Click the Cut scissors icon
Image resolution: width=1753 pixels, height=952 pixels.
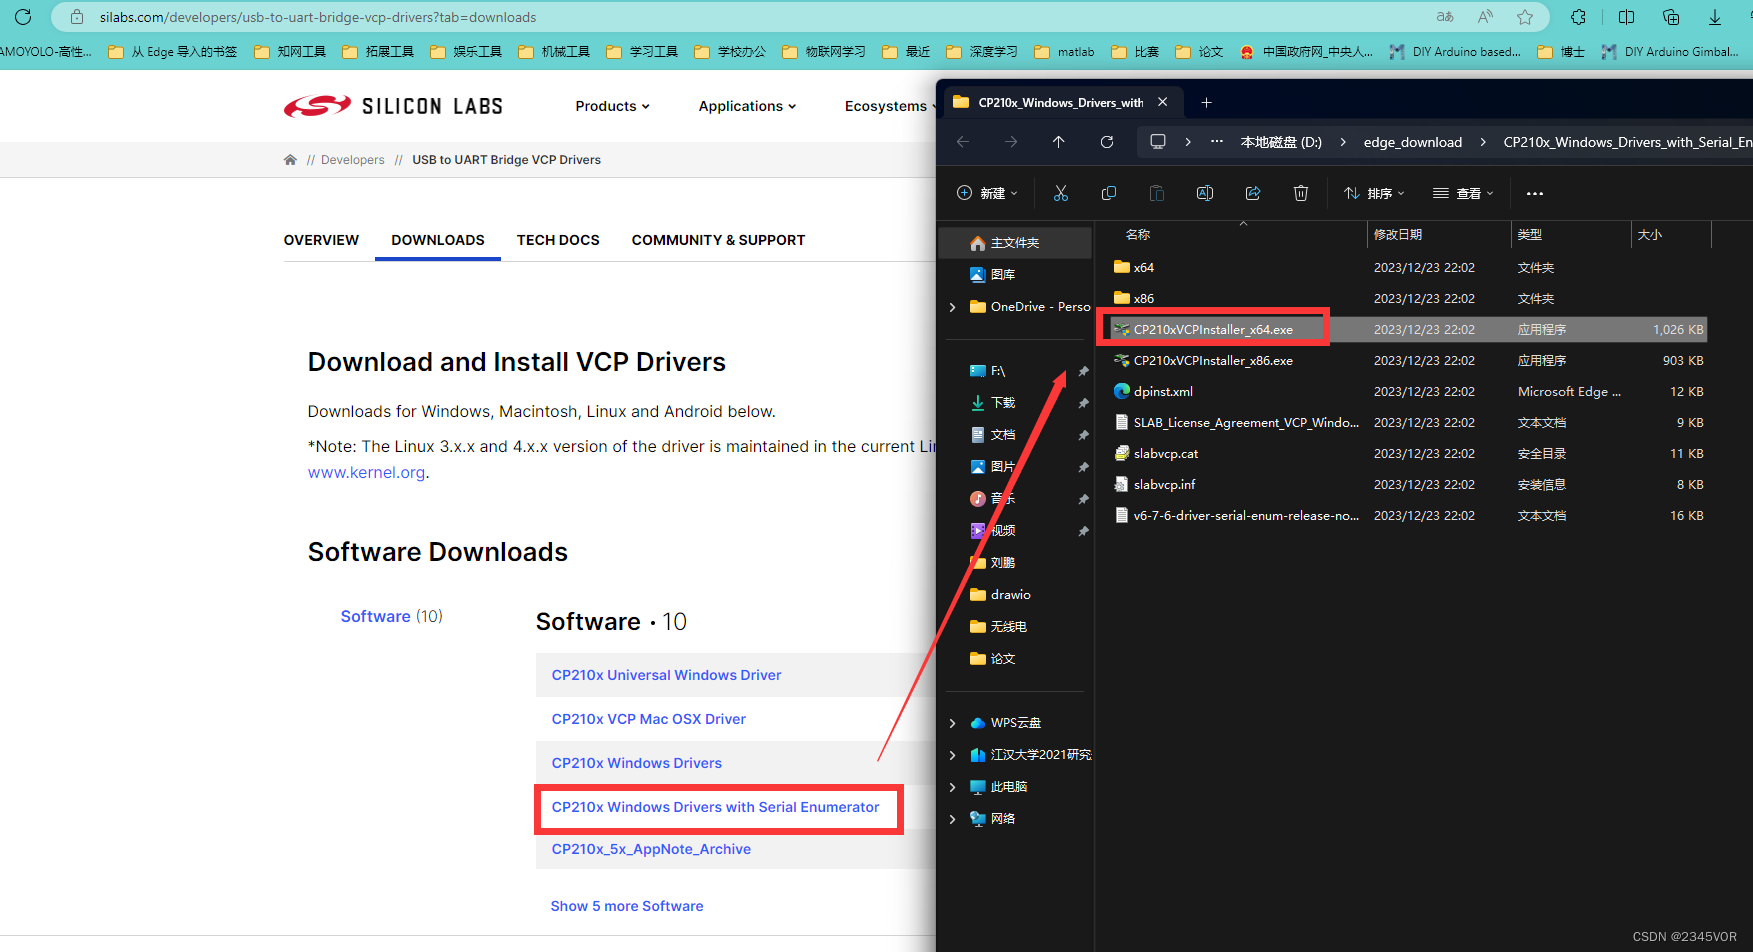[1061, 193]
